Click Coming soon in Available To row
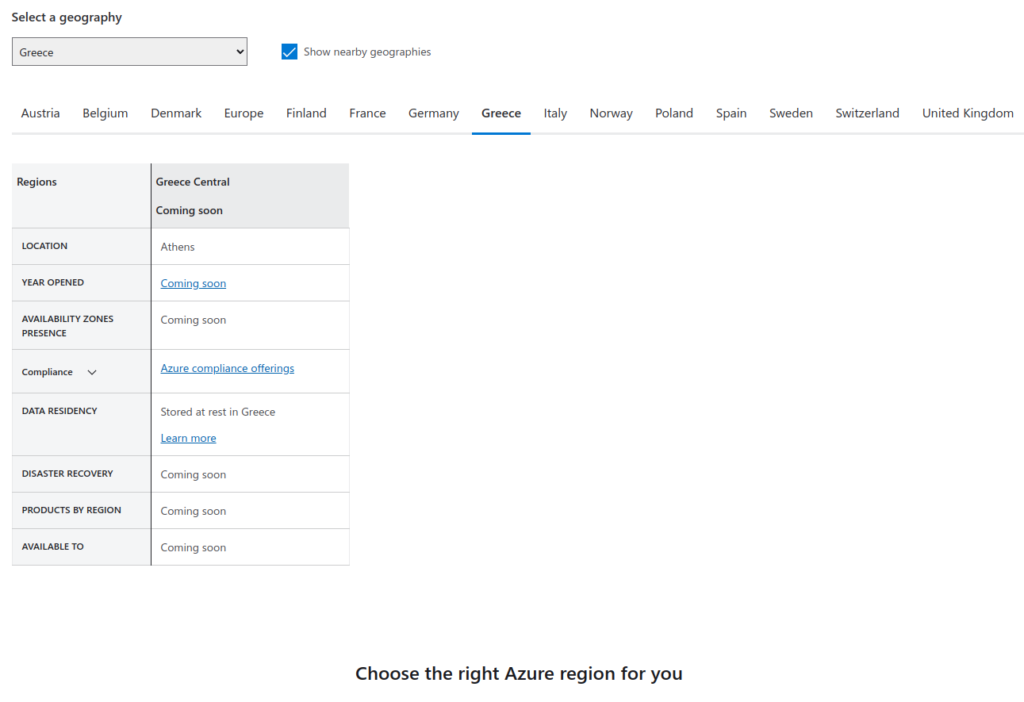Image resolution: width=1024 pixels, height=702 pixels. pos(193,548)
